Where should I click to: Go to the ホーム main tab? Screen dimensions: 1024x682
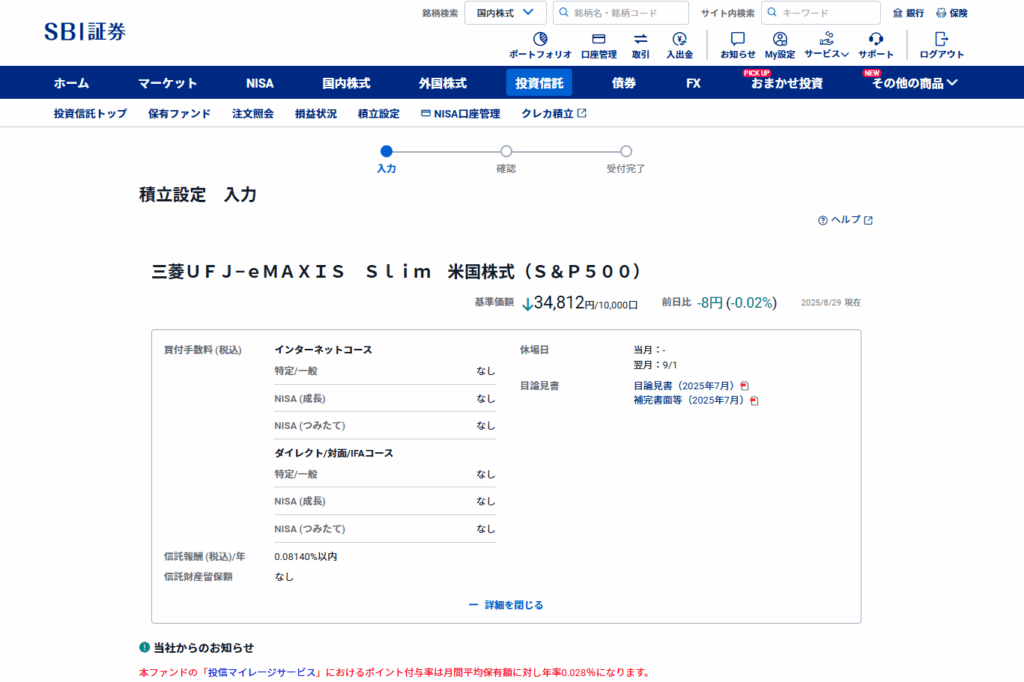coord(71,83)
